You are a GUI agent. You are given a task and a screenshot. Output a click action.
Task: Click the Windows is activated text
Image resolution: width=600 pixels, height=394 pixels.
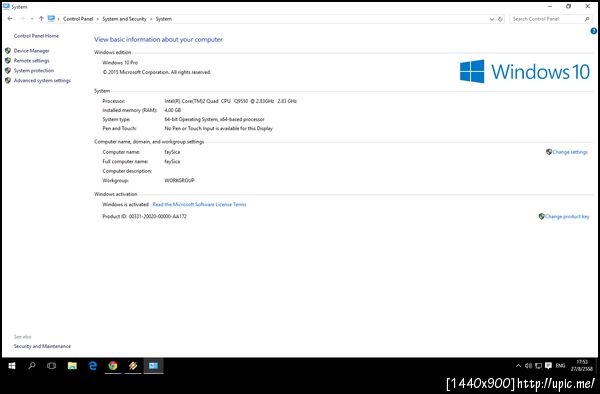(125, 204)
